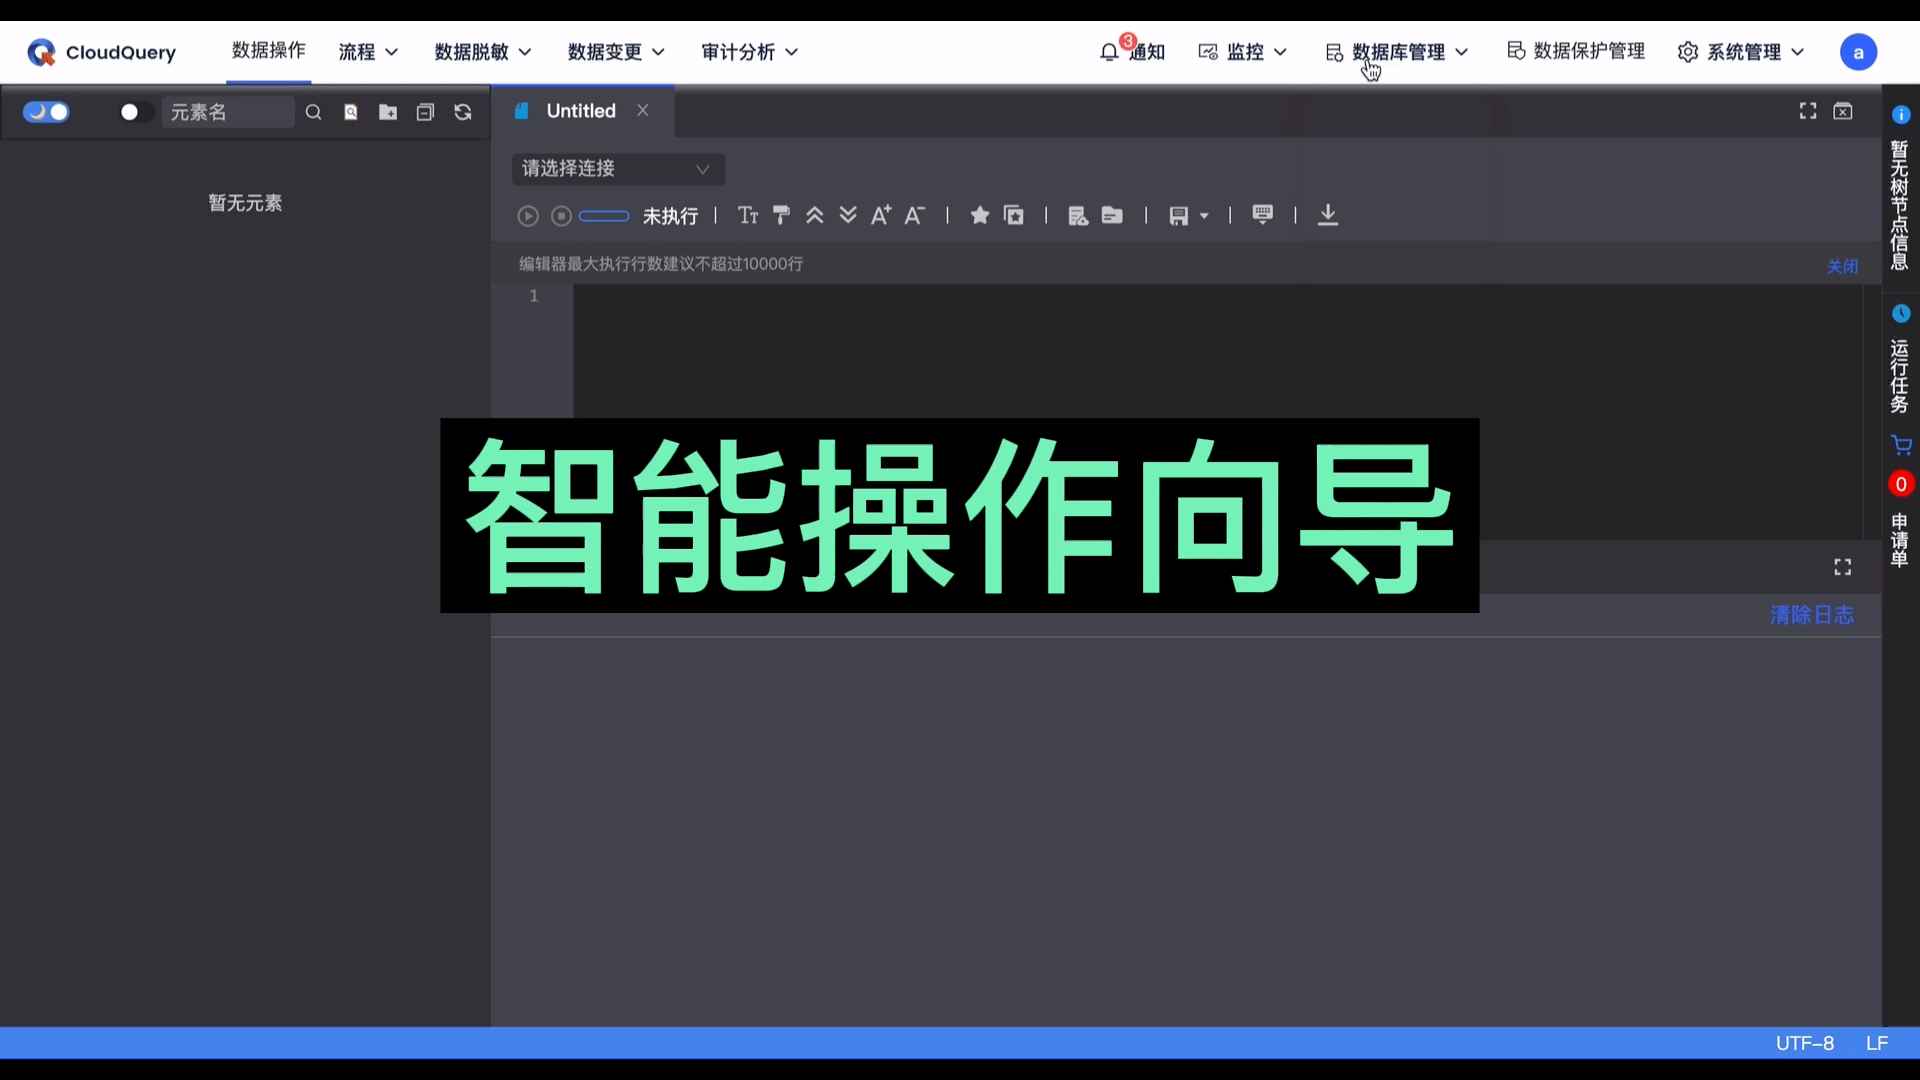This screenshot has height=1080, width=1920.
Task: Click the save query icon
Action: [x=1178, y=215]
